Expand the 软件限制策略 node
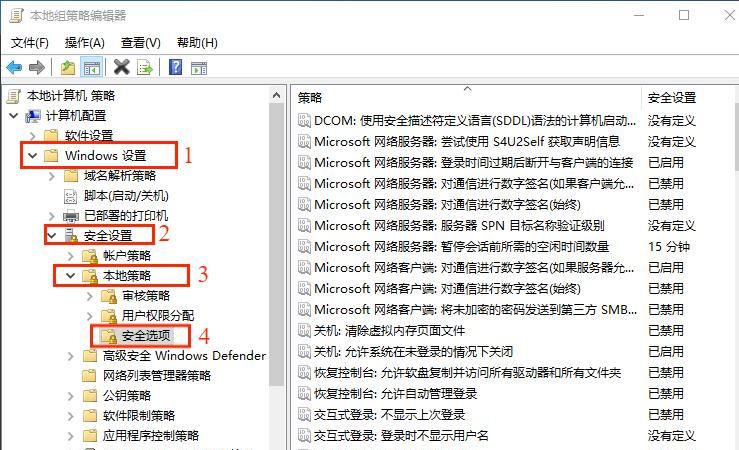This screenshot has height=450, width=739. pos(70,416)
